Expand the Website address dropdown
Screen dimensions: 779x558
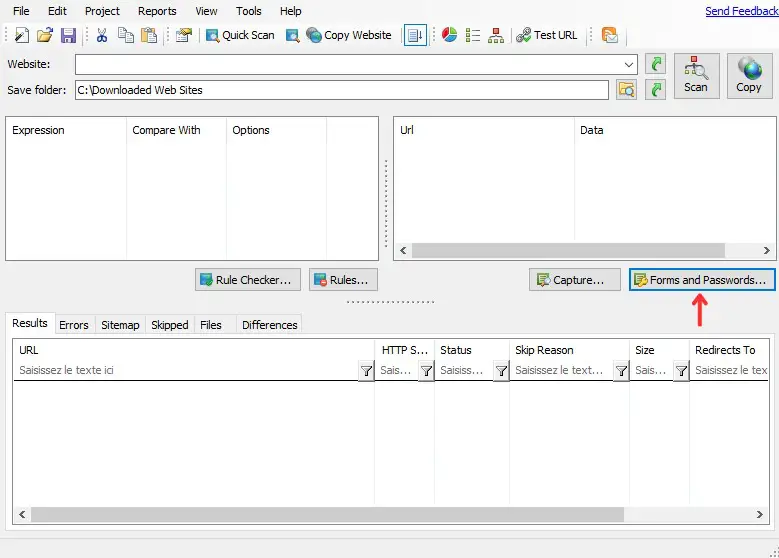pos(628,65)
